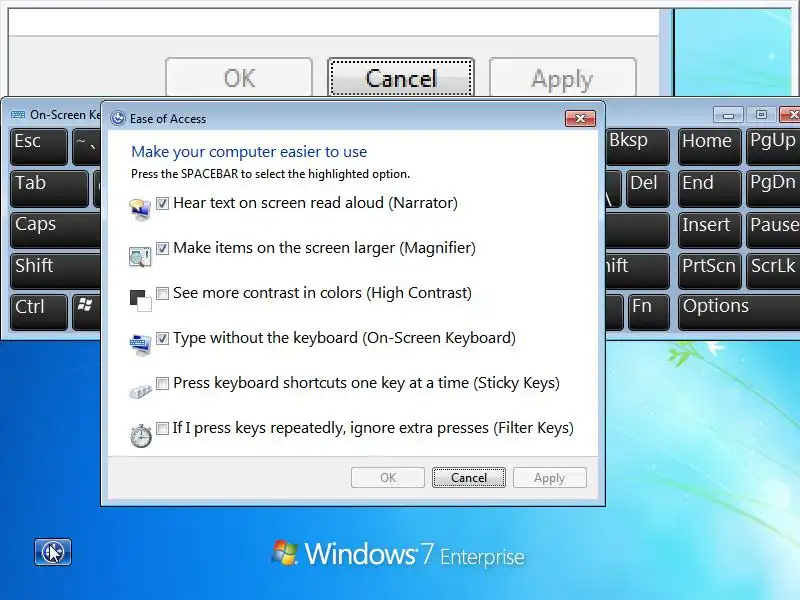The width and height of the screenshot is (800, 600).
Task: Tap the ScrLk key on On-Screen Keyboard
Action: click(773, 271)
